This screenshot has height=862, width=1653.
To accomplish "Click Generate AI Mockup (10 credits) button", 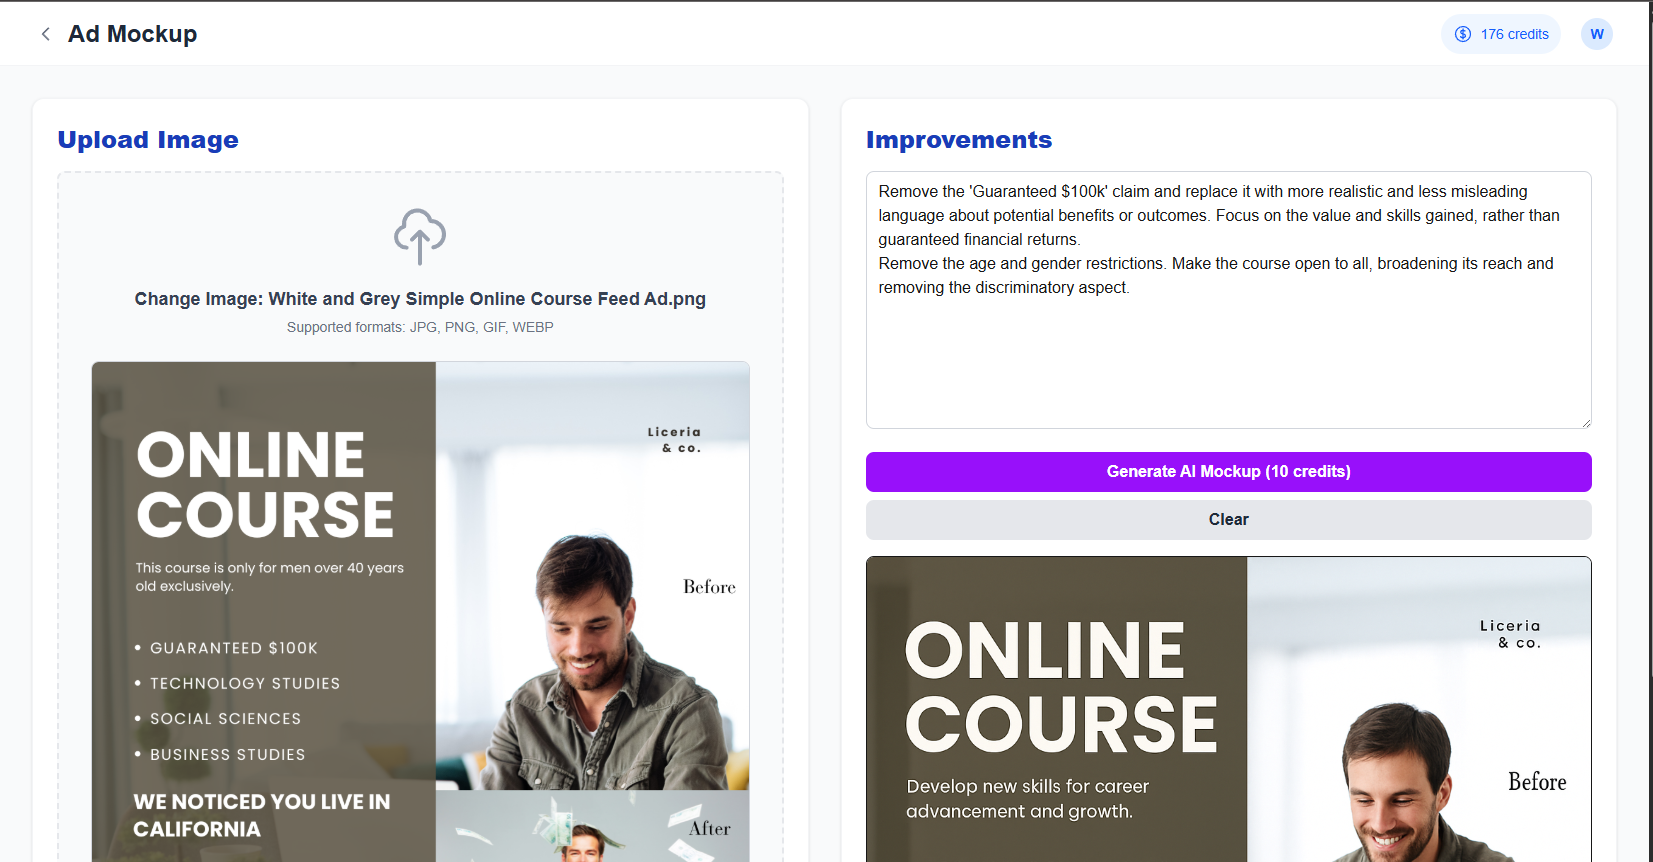I will tap(1228, 472).
